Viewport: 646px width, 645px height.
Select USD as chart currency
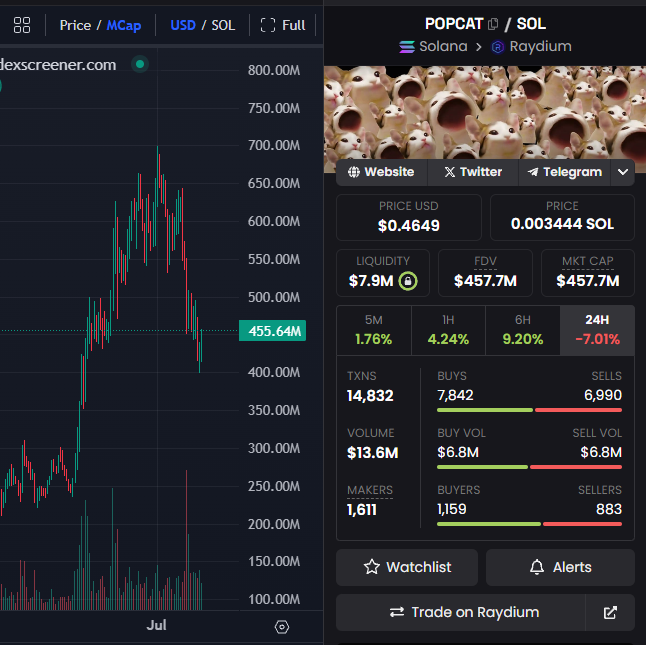[x=183, y=26]
